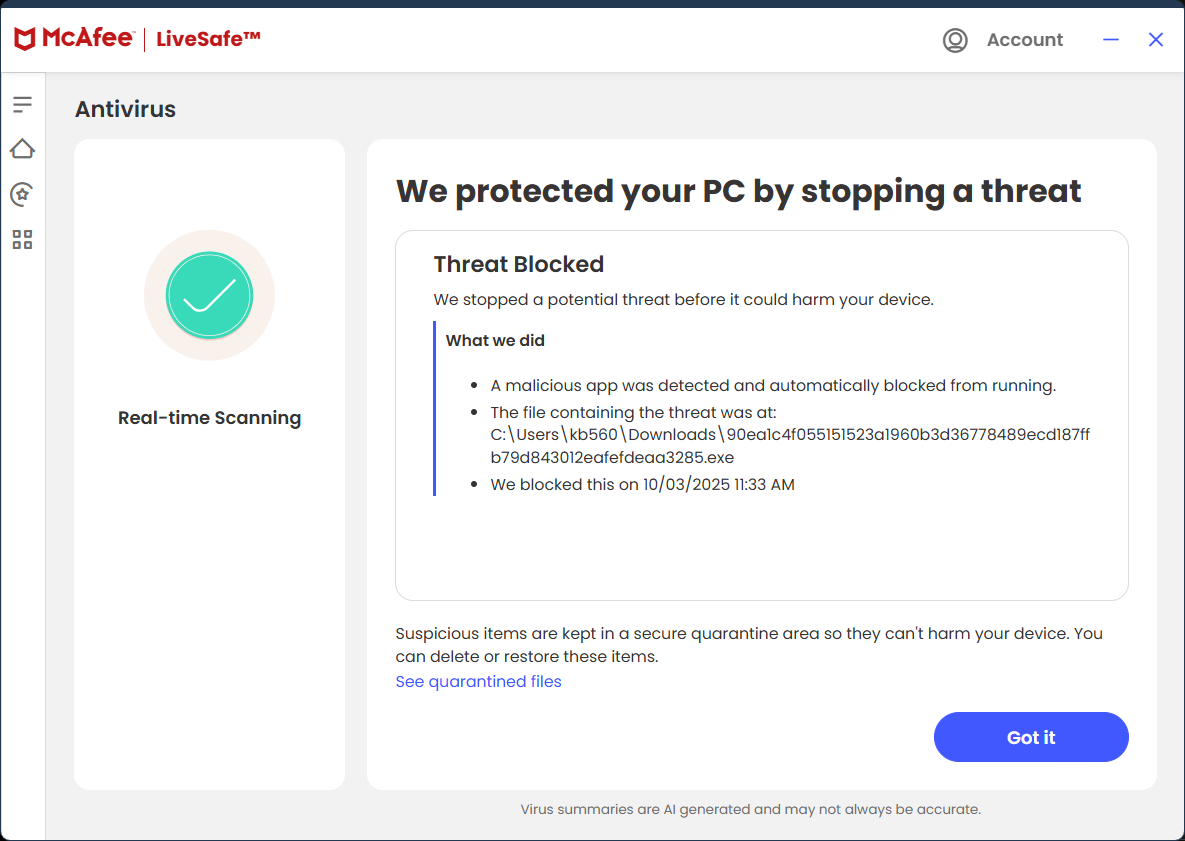Click the blocked date and time line
Screen dimensions: 1185x841
[x=642, y=485]
